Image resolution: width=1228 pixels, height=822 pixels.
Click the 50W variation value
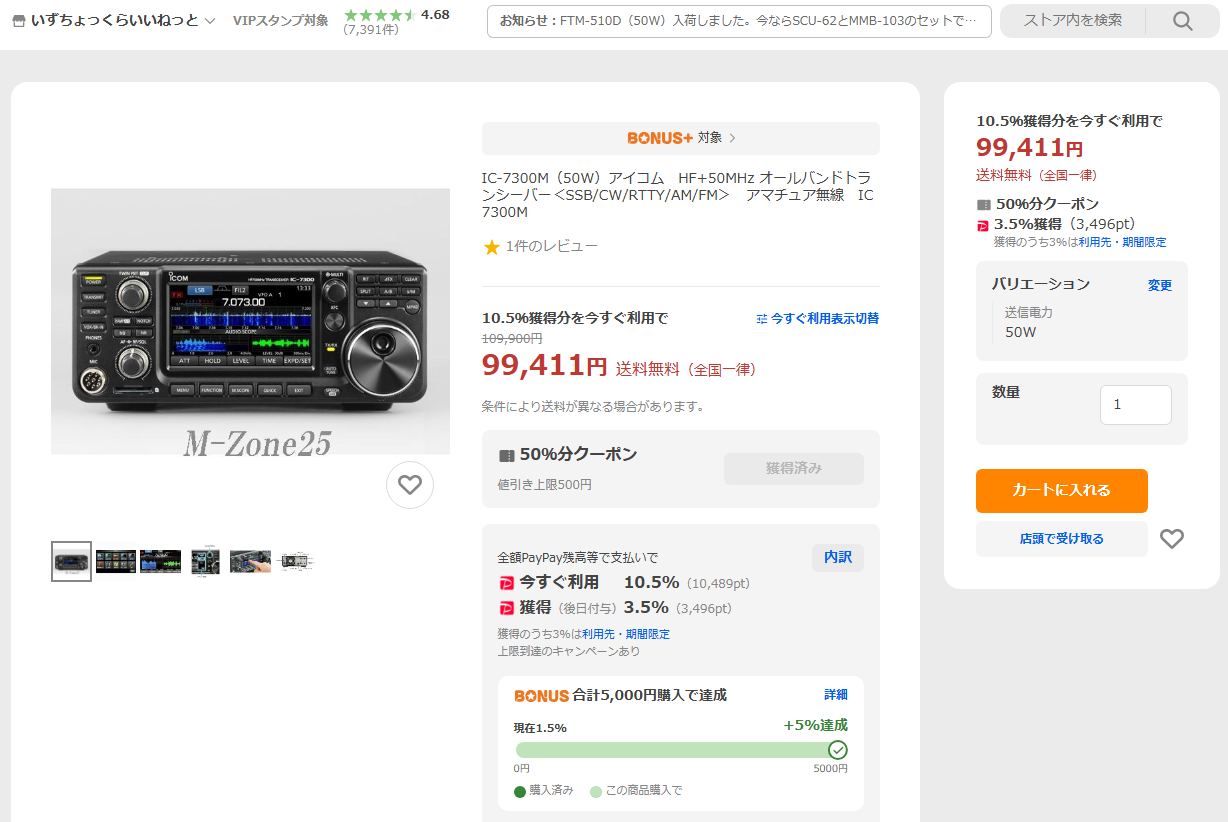pyautogui.click(x=1021, y=332)
